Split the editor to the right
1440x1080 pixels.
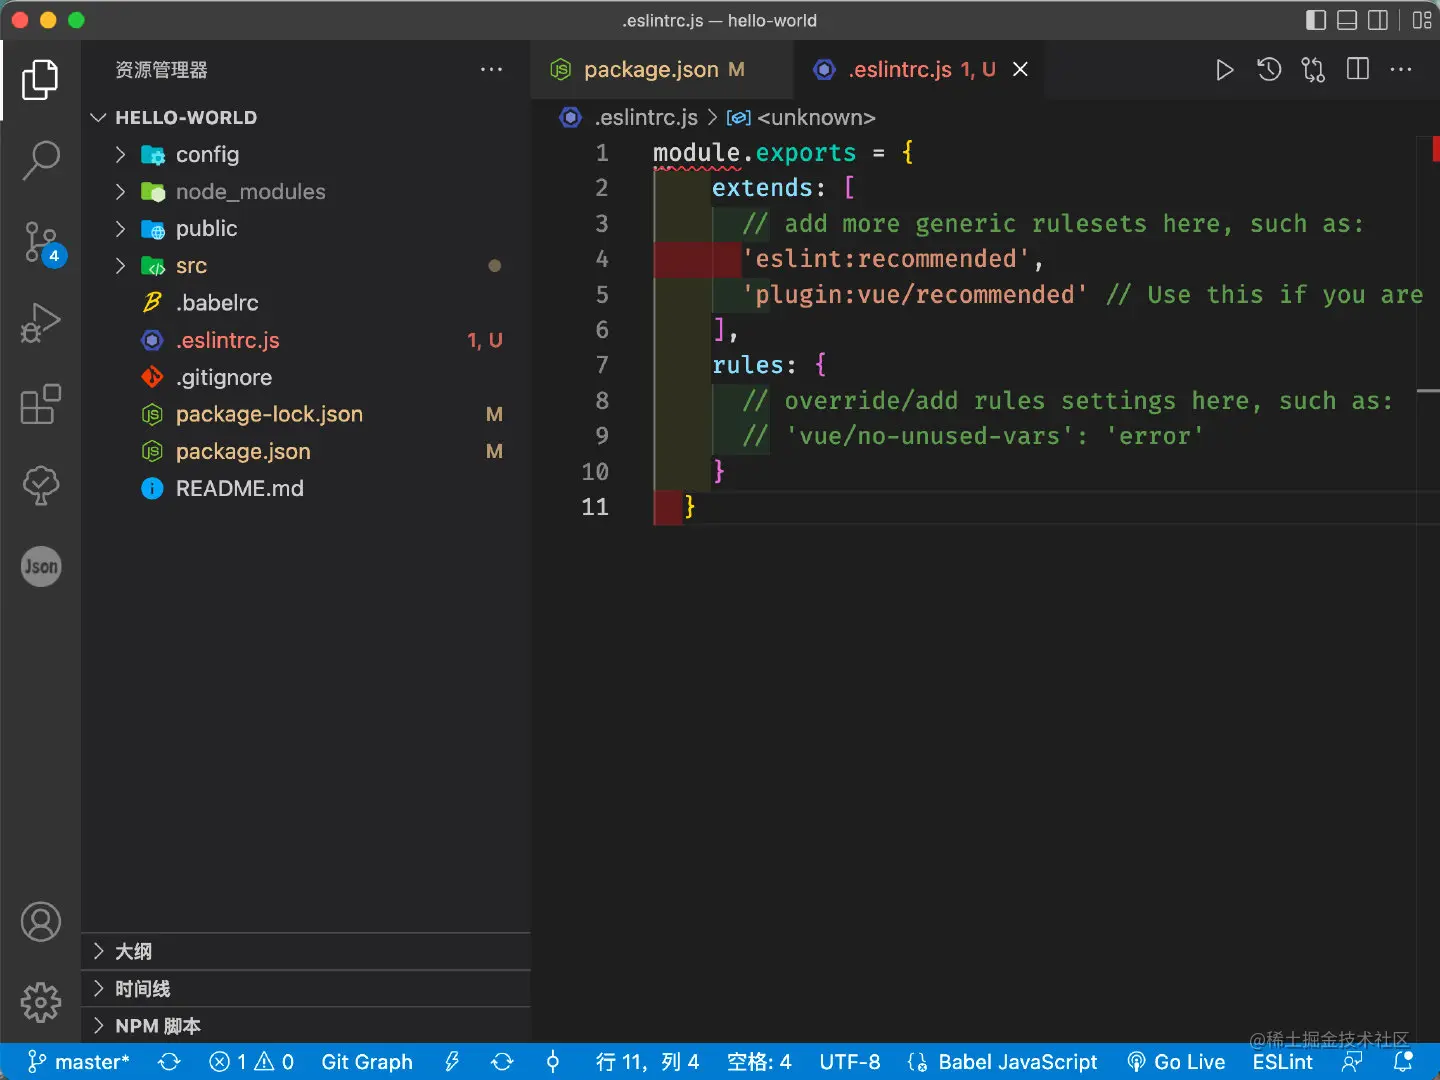tap(1358, 69)
